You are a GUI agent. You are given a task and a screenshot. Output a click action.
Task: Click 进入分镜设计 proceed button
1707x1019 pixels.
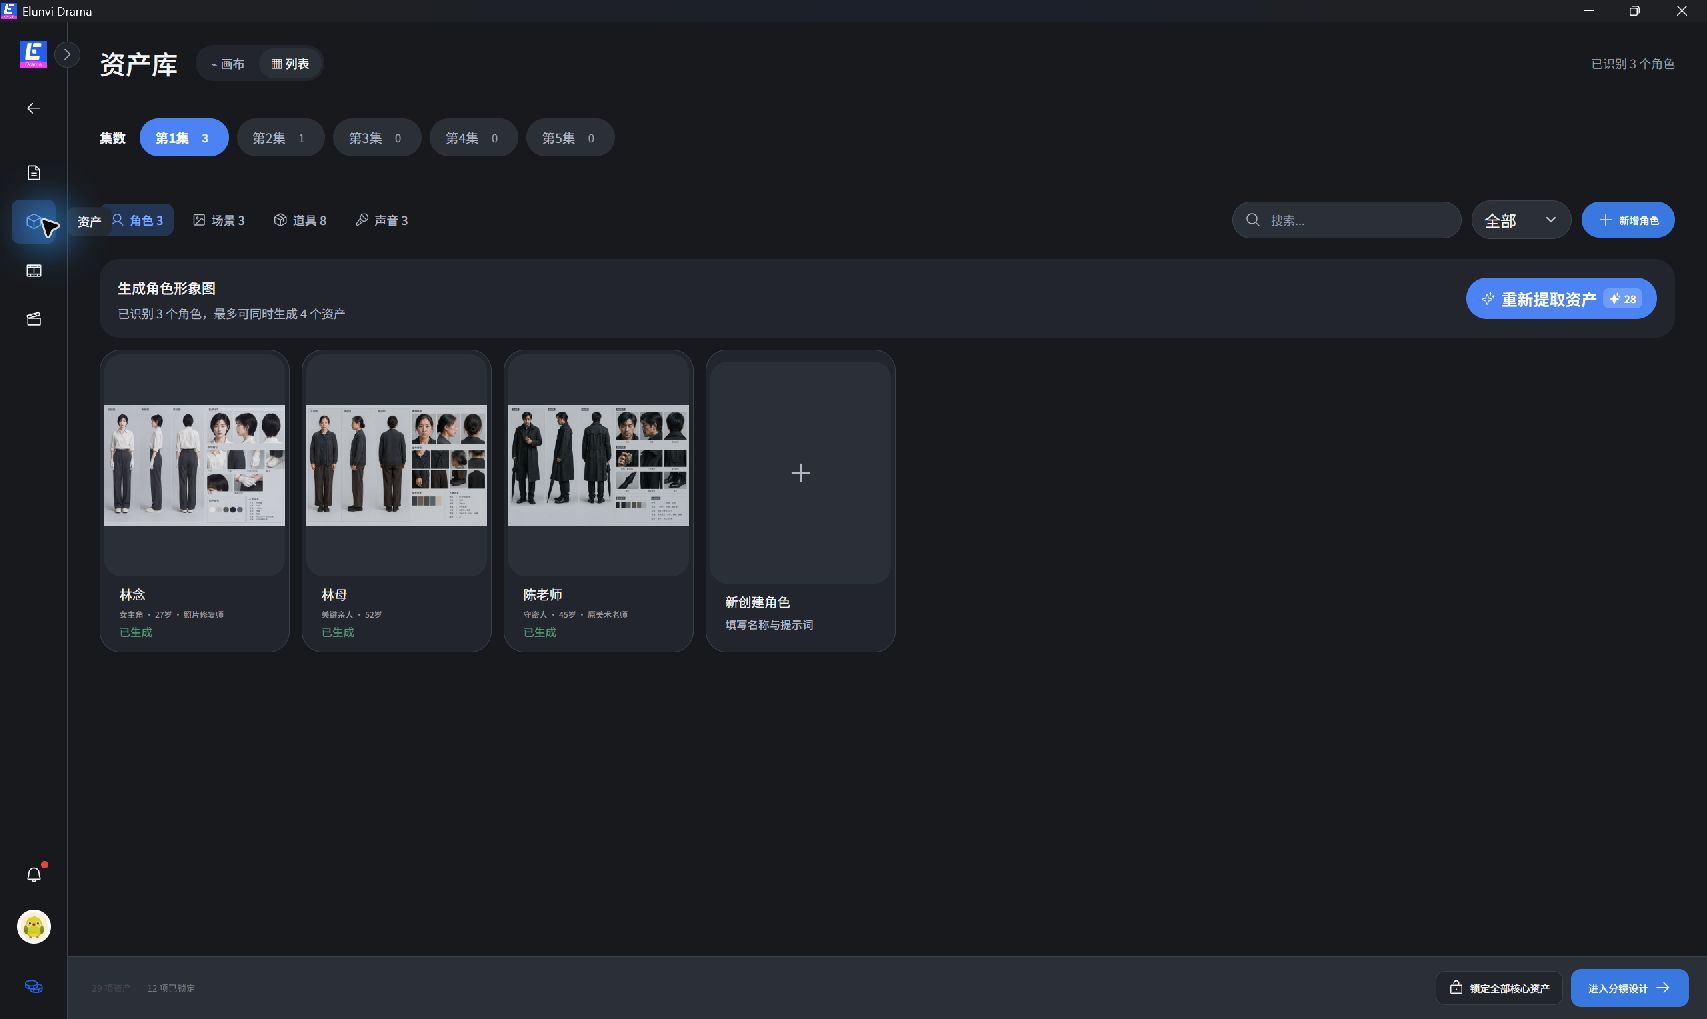click(x=1630, y=988)
